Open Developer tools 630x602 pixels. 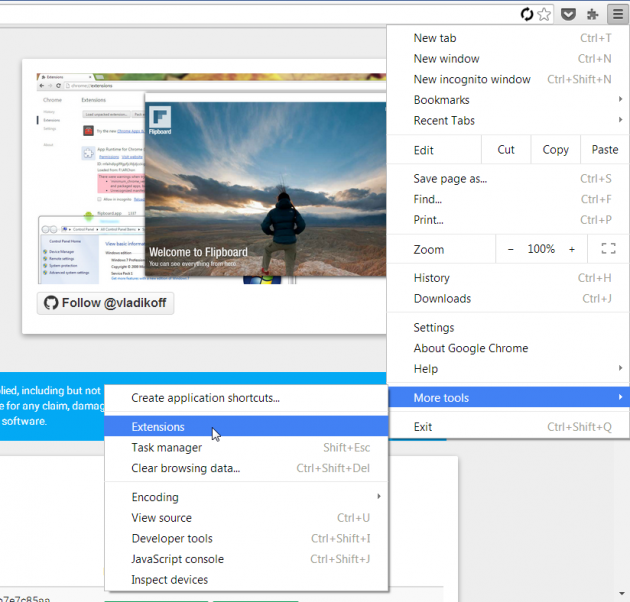[x=246, y=539]
